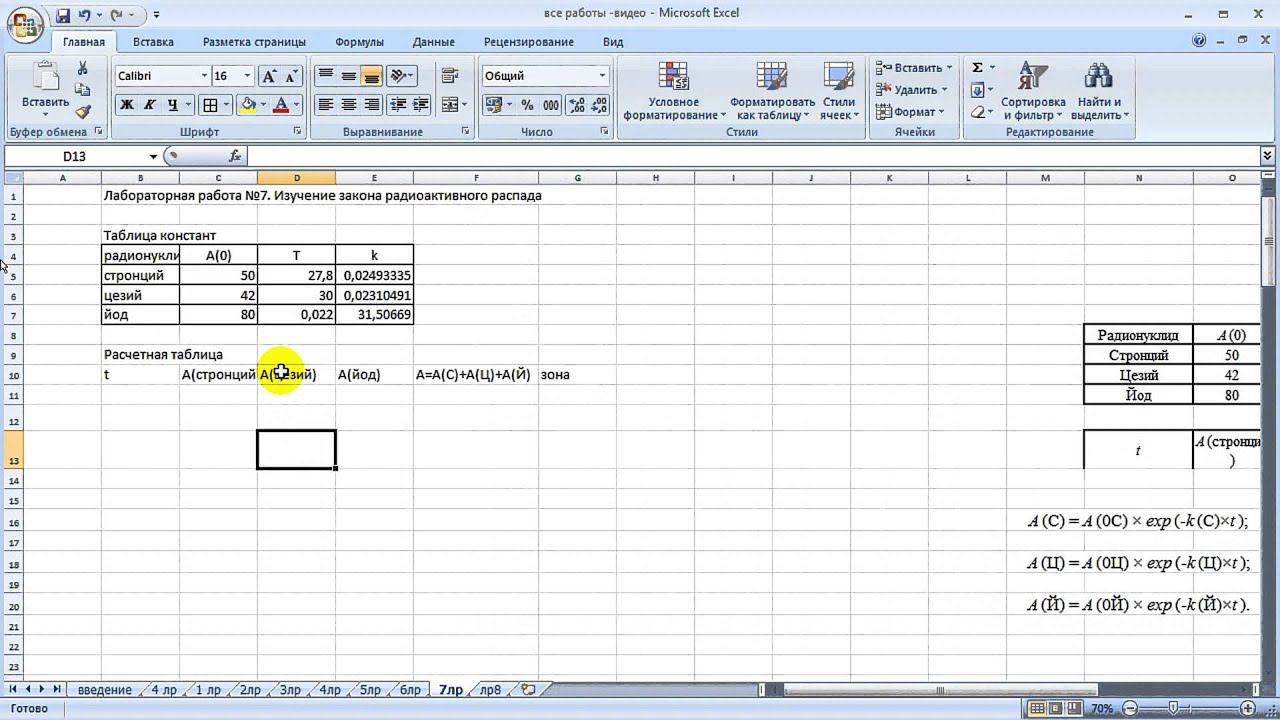
Task: Open the Рецензирование tab
Action: pyautogui.click(x=528, y=42)
